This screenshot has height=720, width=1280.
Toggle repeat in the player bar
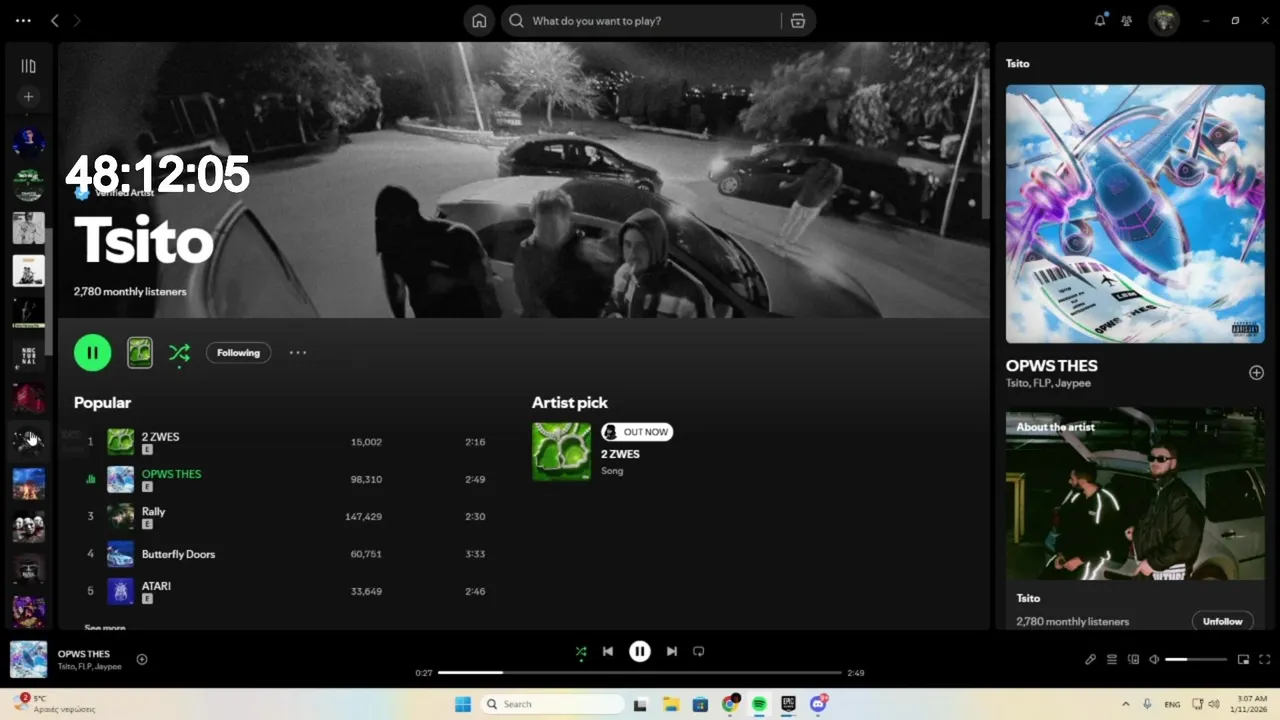[699, 651]
